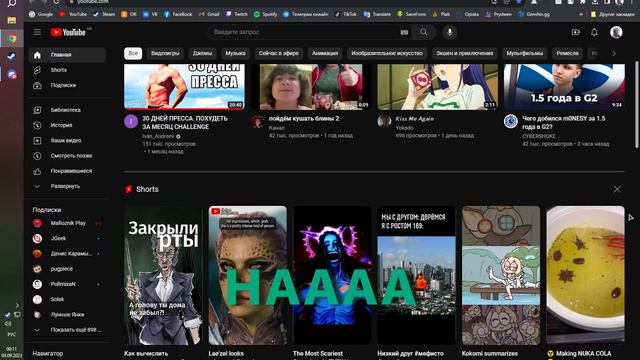Open История in the sidebar
The height and width of the screenshot is (360, 640).
point(67,125)
